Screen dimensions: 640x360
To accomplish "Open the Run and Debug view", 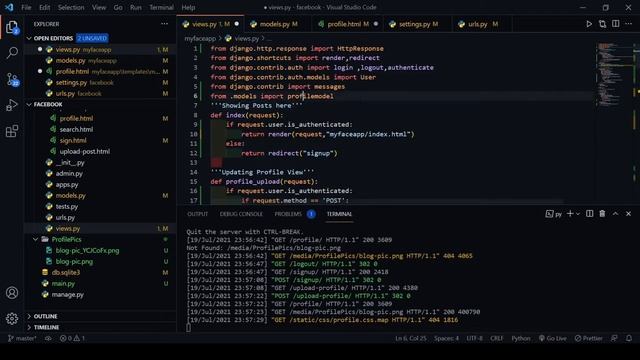I will click(12, 105).
